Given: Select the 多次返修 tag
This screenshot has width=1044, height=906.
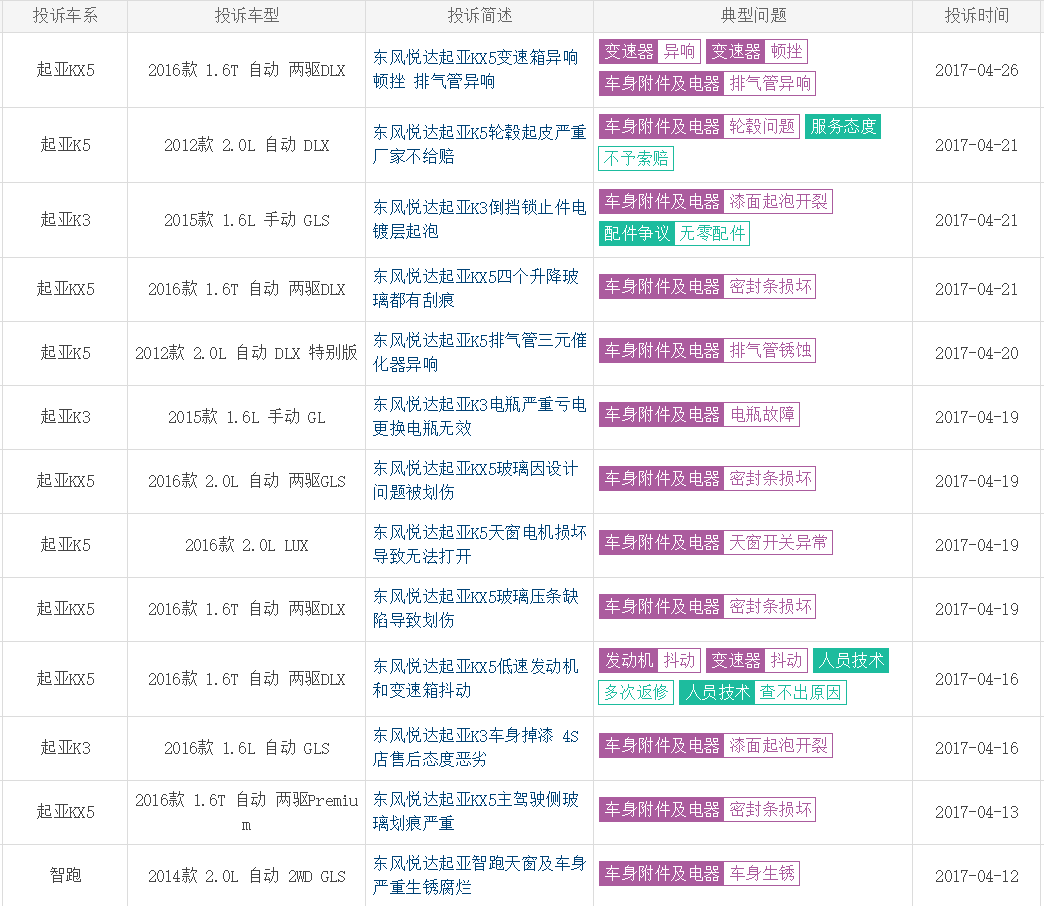Looking at the screenshot, I should (x=636, y=692).
